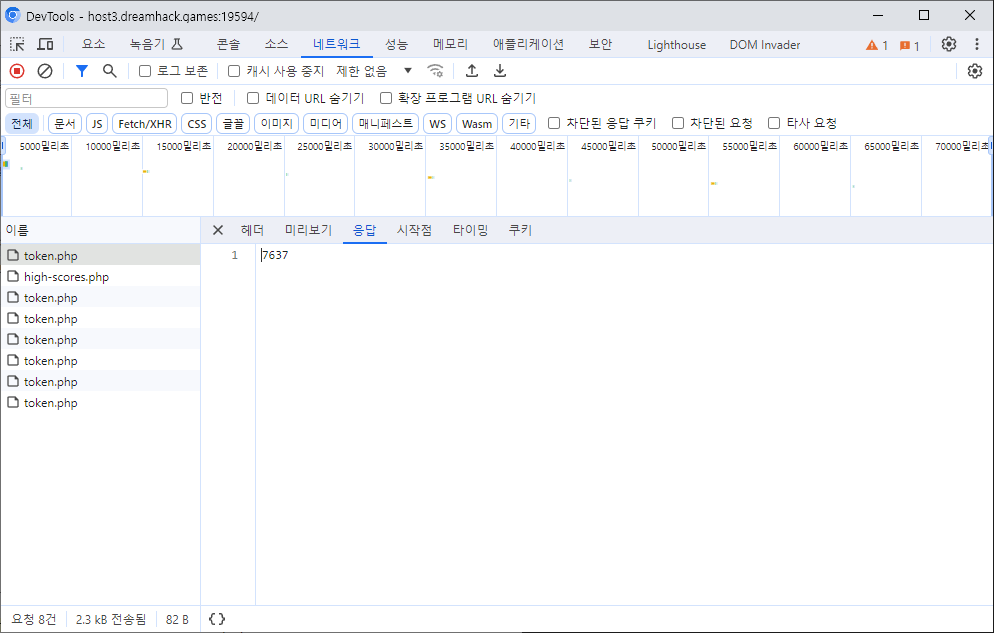The width and height of the screenshot is (994, 633).
Task: Click the 필터 text input field
Action: 87,98
